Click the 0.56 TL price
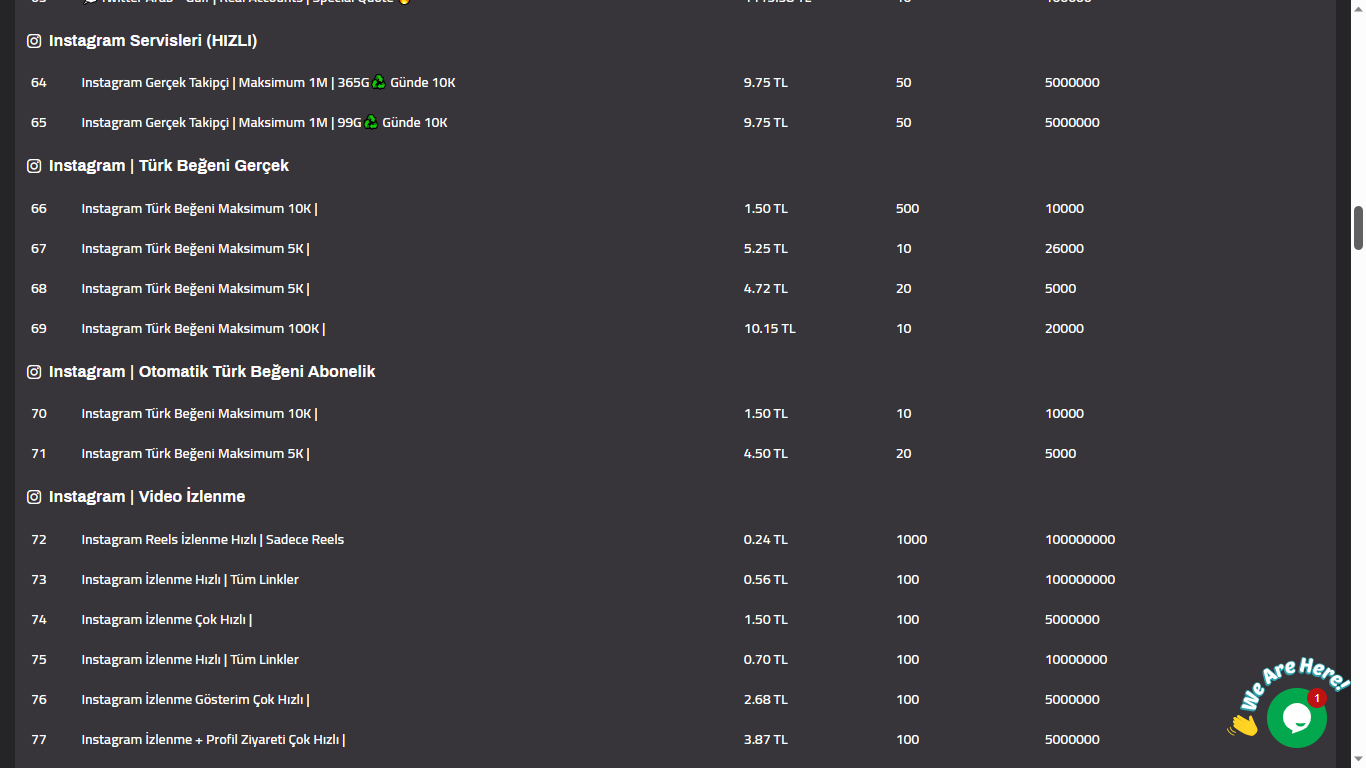The width and height of the screenshot is (1366, 768). (766, 580)
